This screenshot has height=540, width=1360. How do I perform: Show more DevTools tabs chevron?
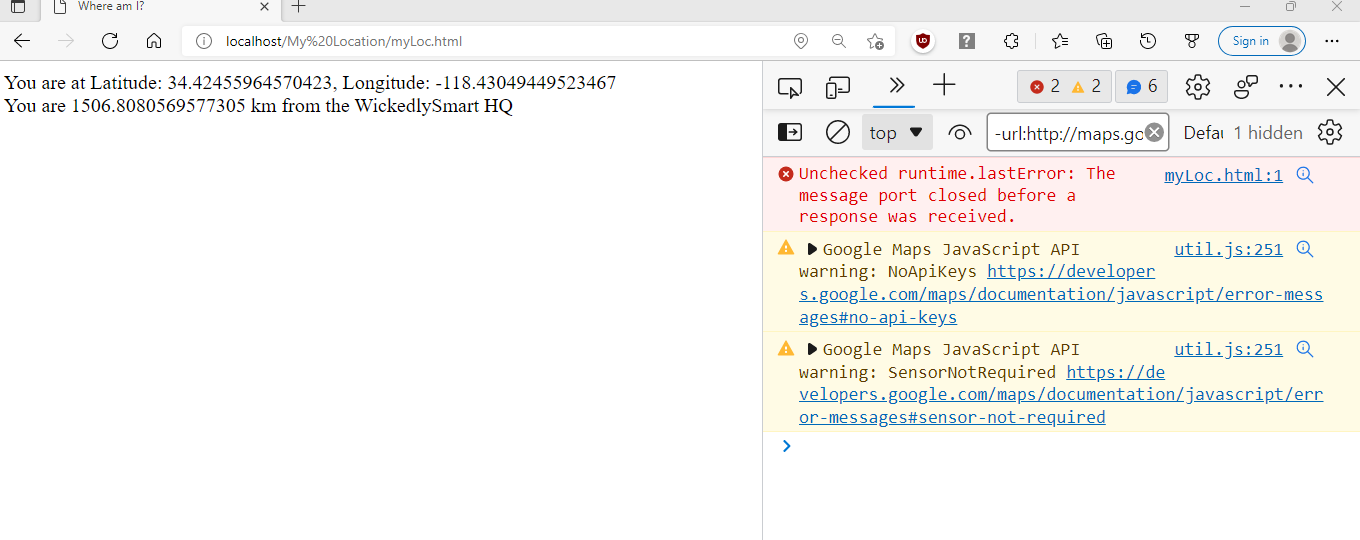coord(896,85)
